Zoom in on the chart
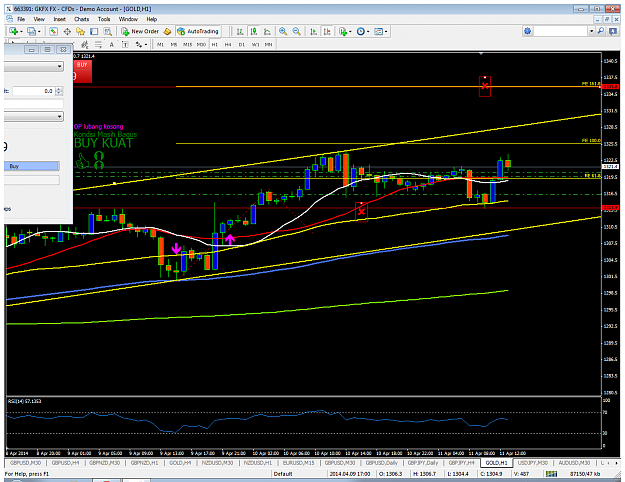The image size is (625, 482). 283,31
